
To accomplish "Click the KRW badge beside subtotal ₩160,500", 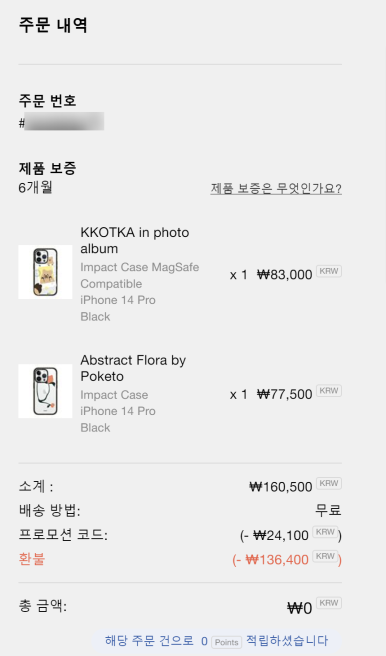I will point(329,483).
